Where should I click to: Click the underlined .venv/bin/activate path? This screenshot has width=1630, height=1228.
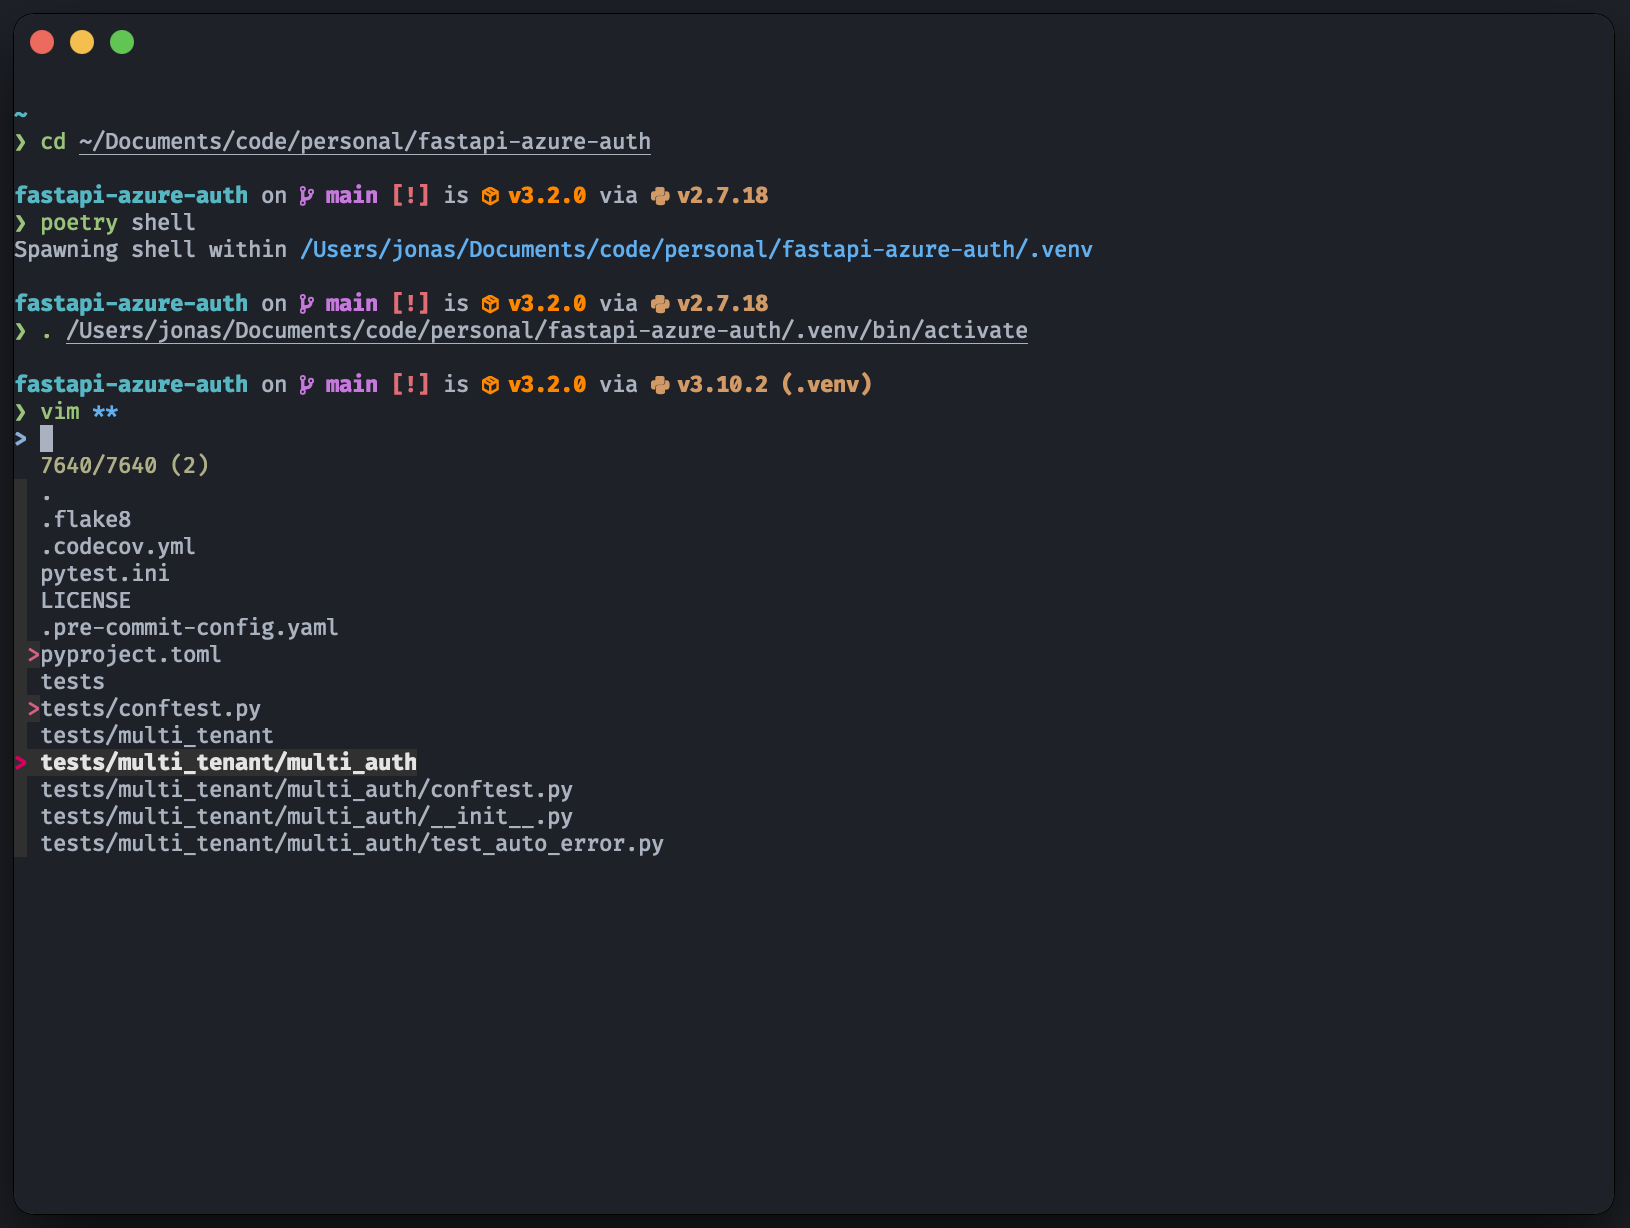pos(547,331)
